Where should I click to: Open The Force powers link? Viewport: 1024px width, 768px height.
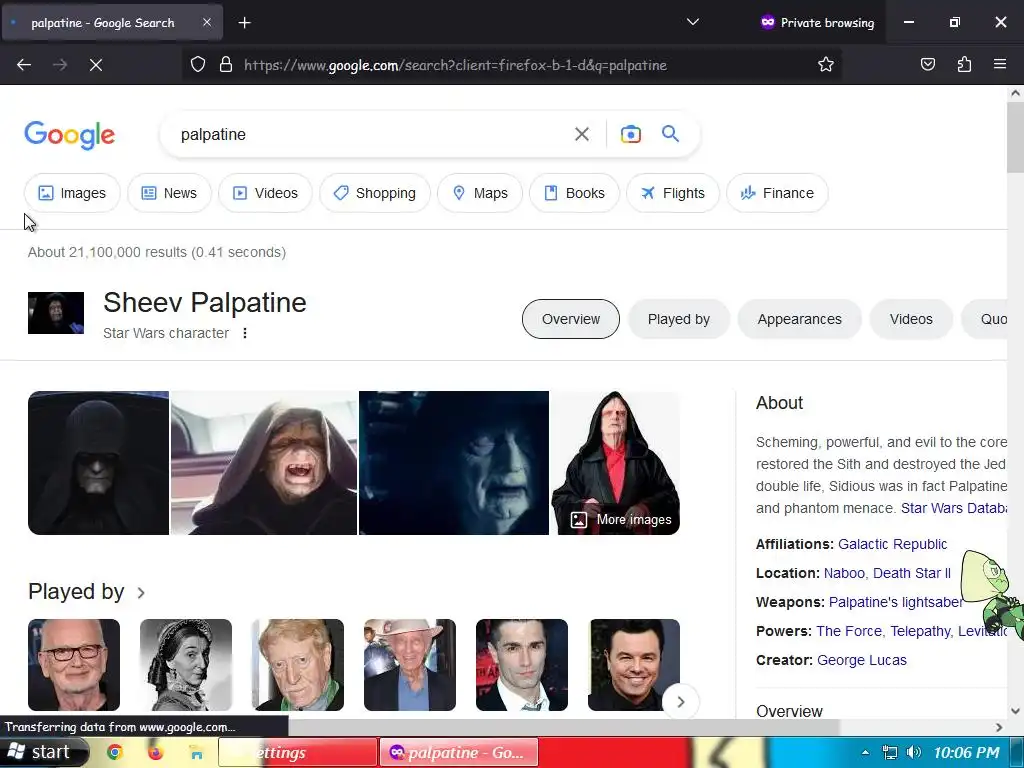tap(848, 631)
